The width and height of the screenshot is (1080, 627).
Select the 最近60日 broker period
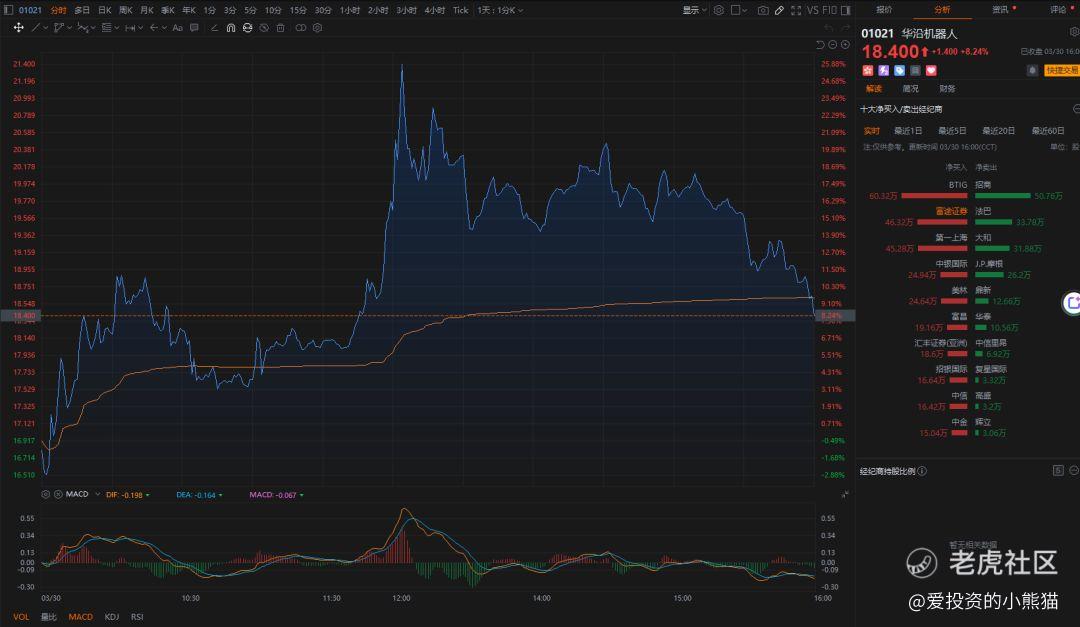click(1048, 131)
